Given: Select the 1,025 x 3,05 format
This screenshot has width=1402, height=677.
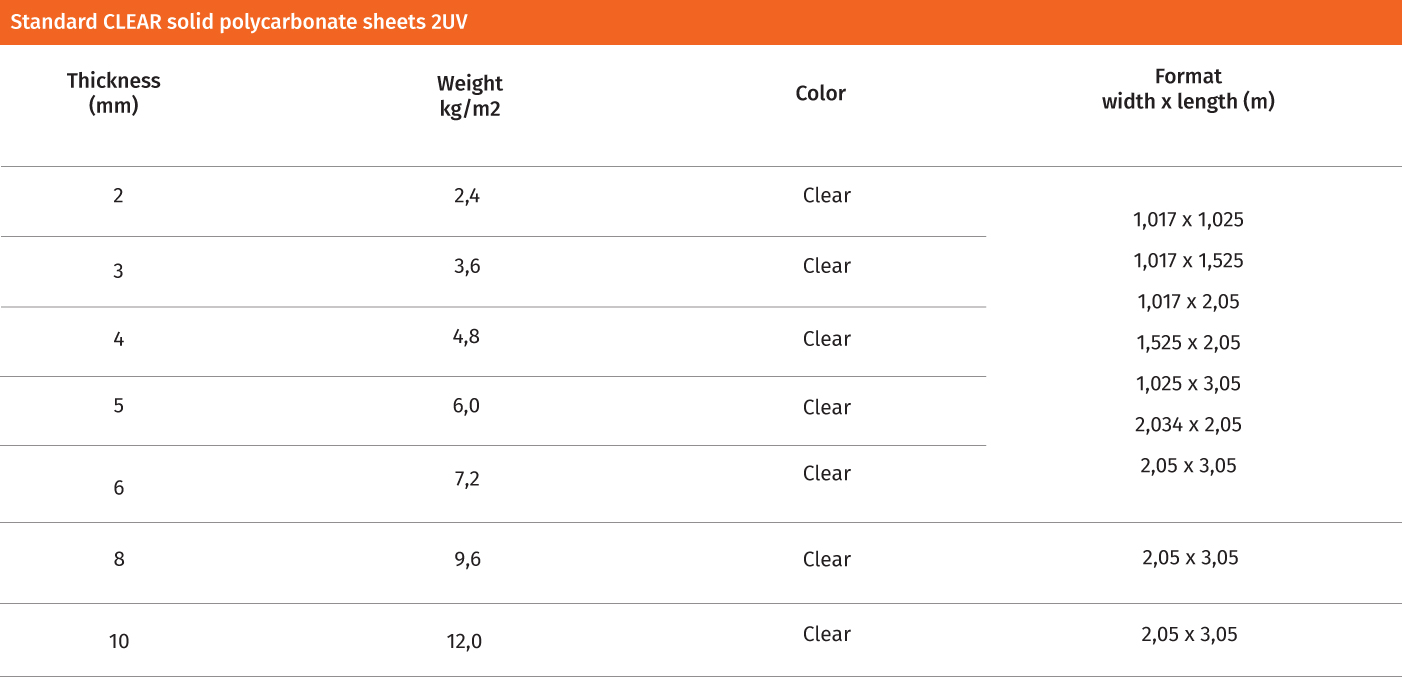Looking at the screenshot, I should 1188,384.
